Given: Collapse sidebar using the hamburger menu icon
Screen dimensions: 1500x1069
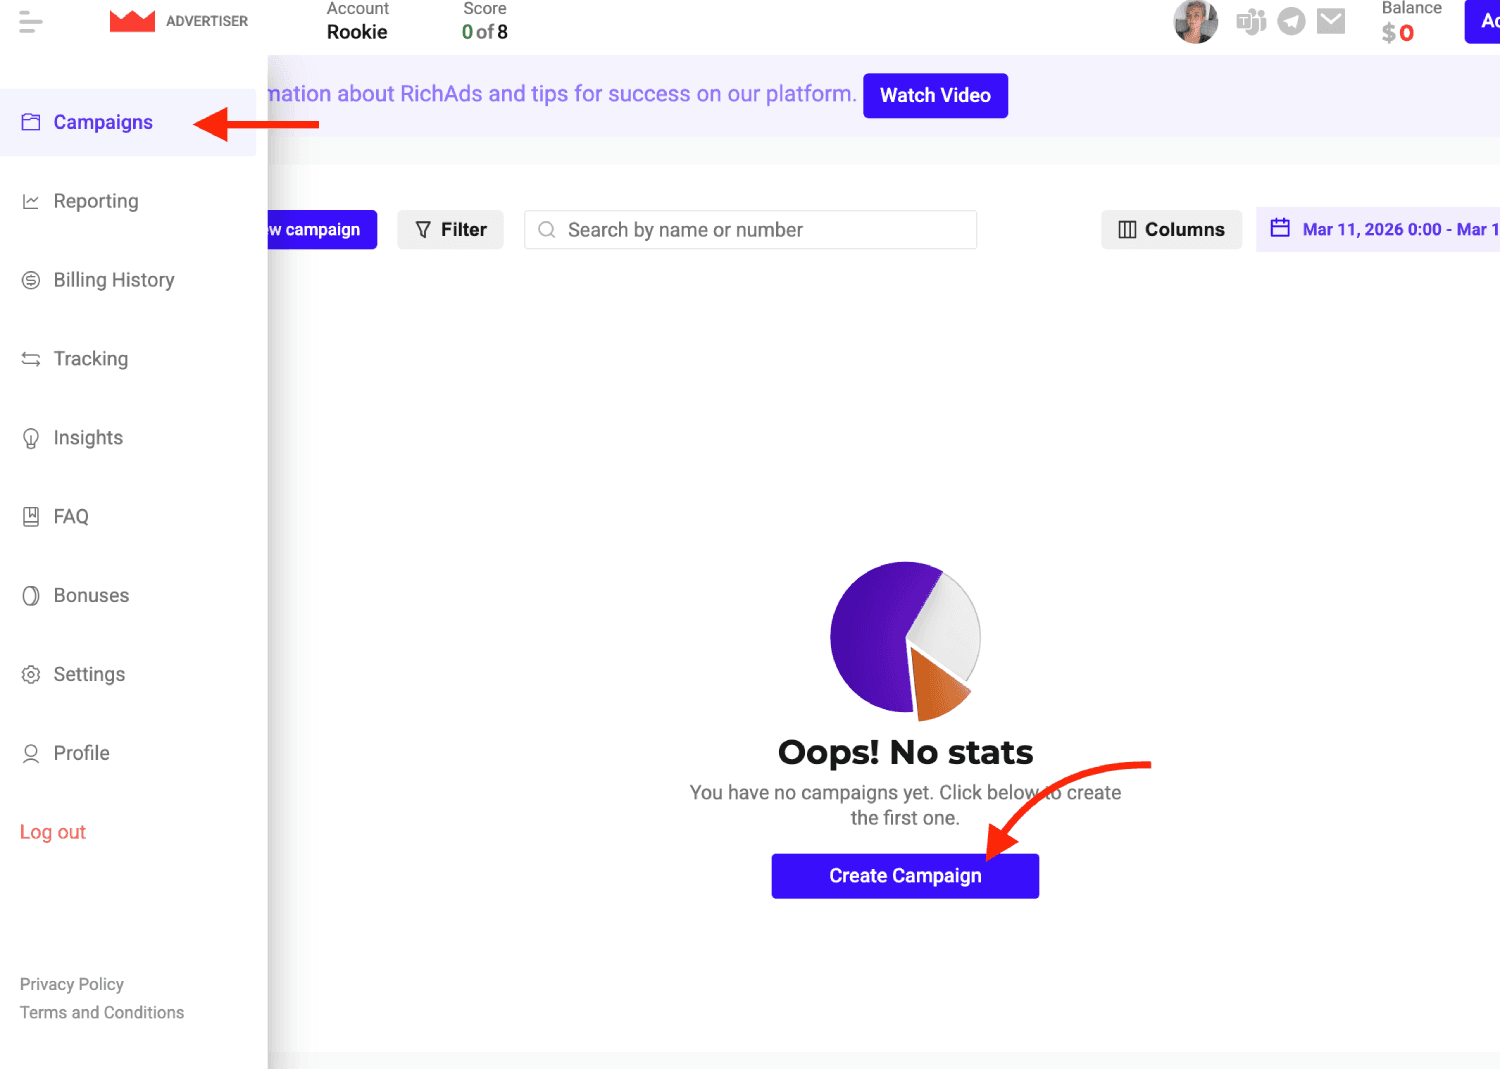Looking at the screenshot, I should 31,21.
